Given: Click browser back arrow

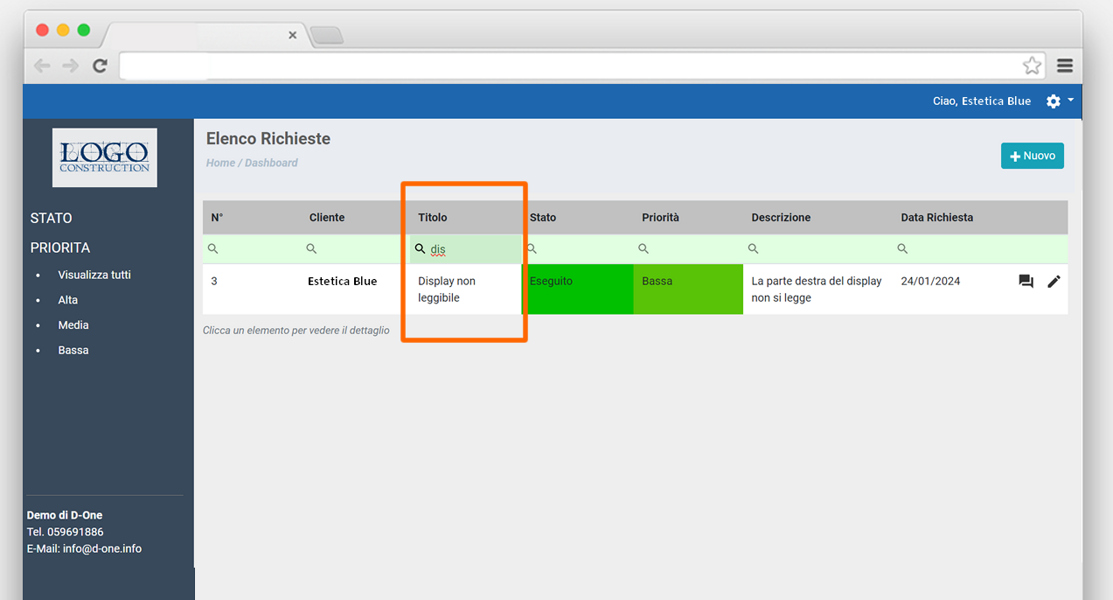Looking at the screenshot, I should click(x=42, y=66).
